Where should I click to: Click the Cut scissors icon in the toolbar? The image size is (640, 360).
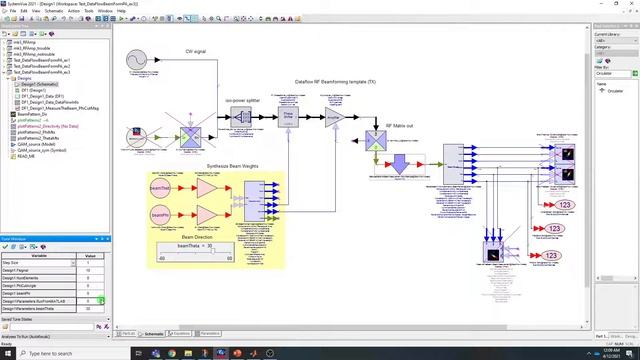[31, 19]
